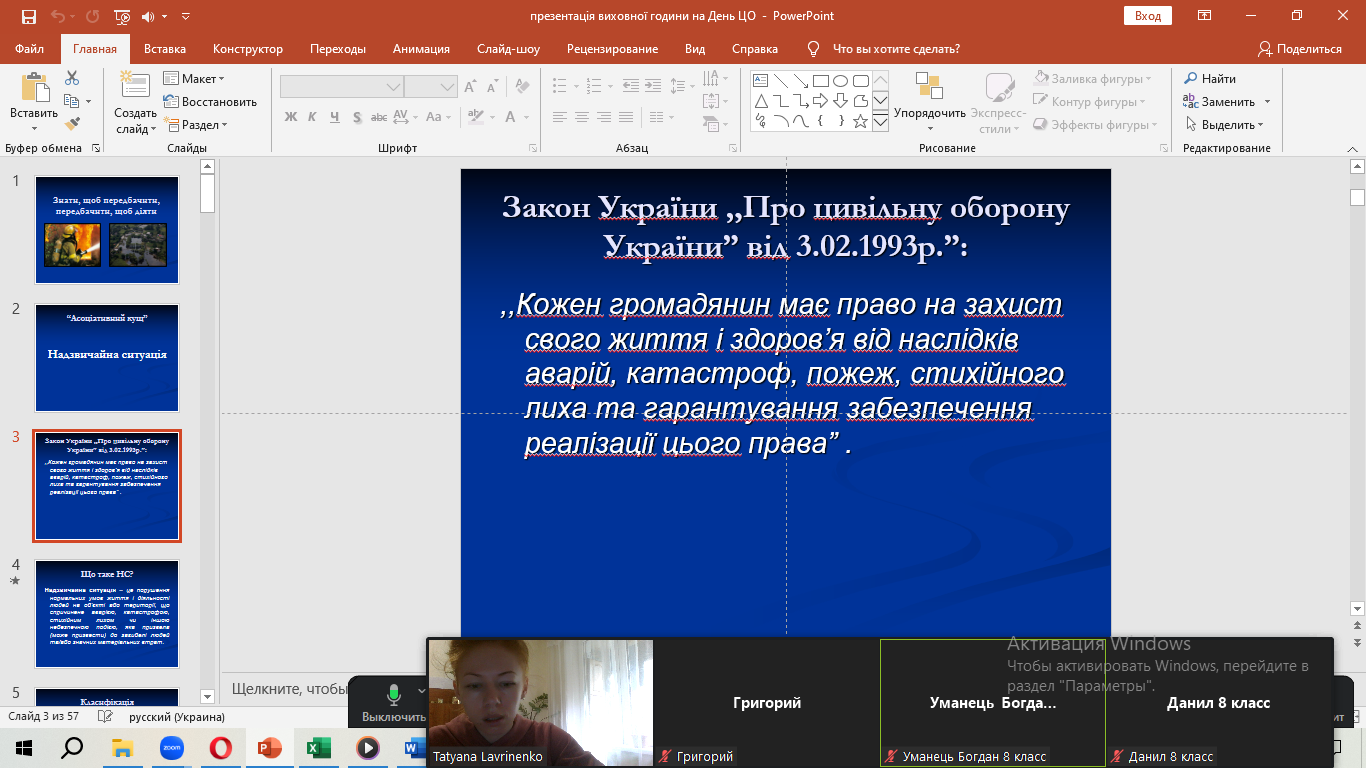Open the Макет layout dropdown
The height and width of the screenshot is (768, 1366).
coord(194,79)
